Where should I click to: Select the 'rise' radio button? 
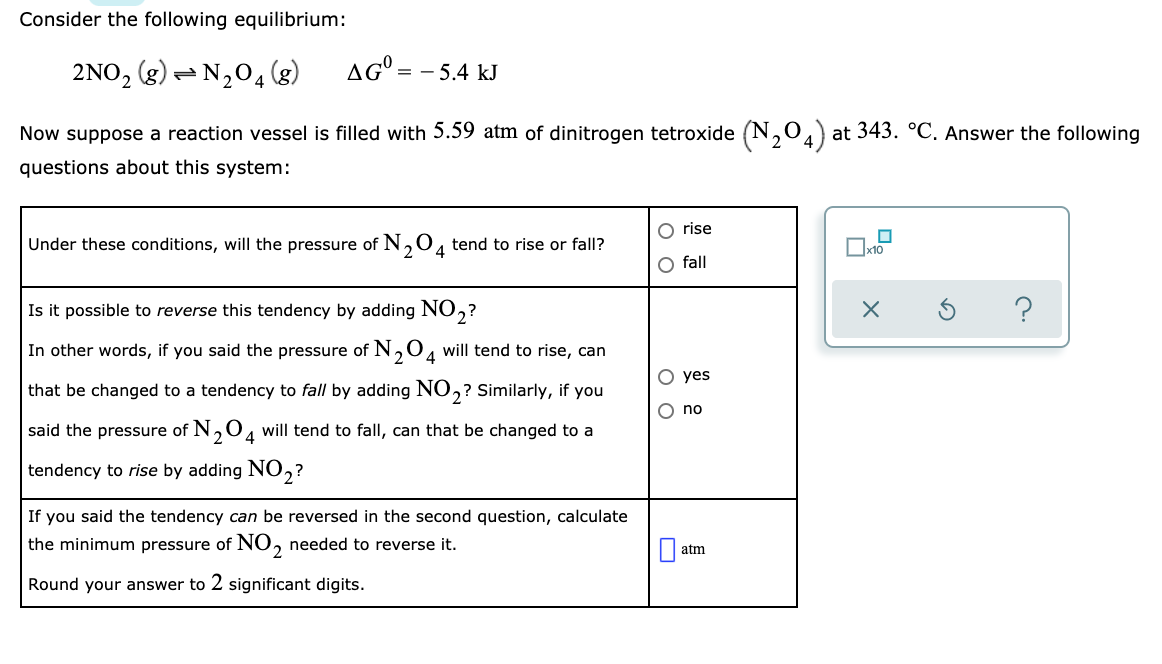coord(666,228)
